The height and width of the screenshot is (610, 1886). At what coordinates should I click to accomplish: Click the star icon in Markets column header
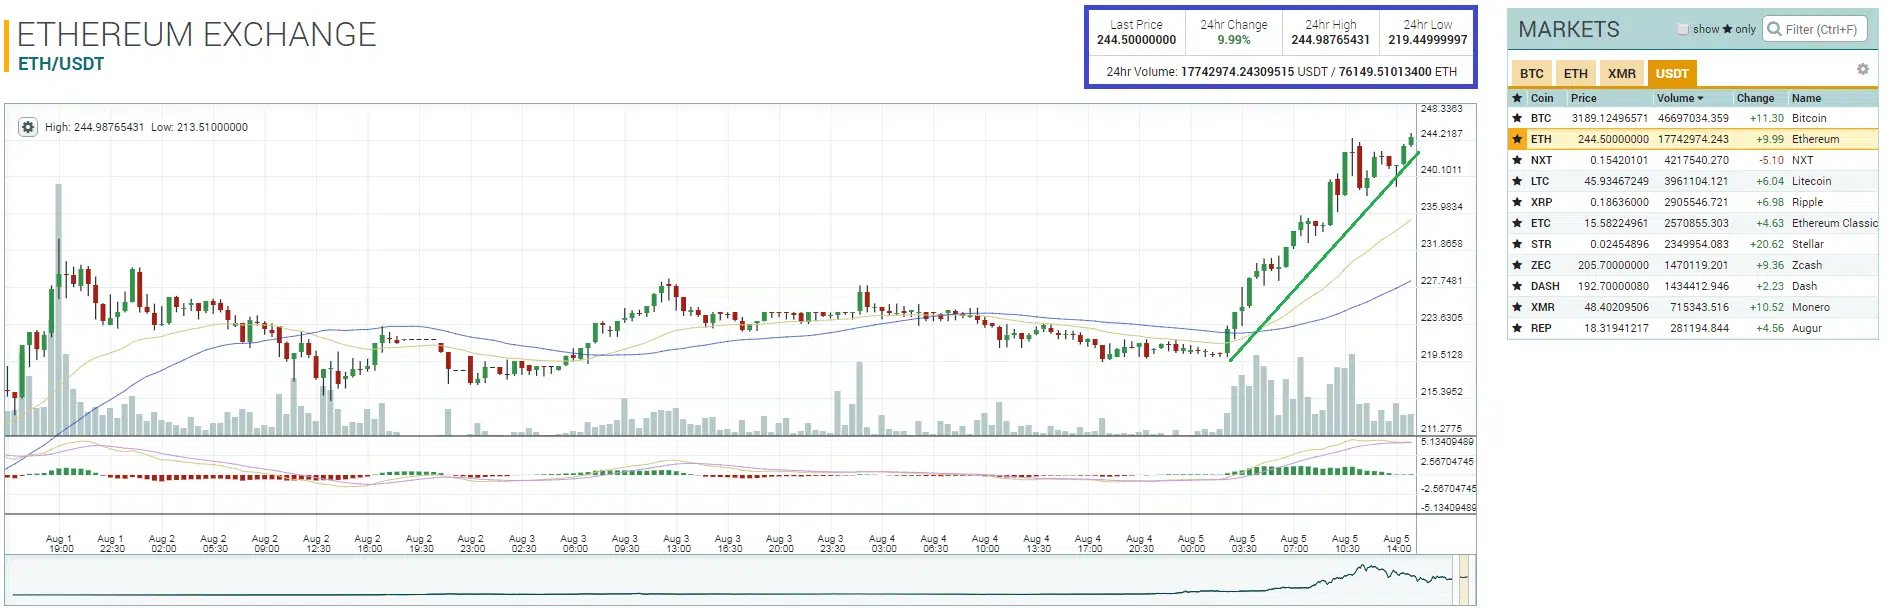click(x=1517, y=98)
